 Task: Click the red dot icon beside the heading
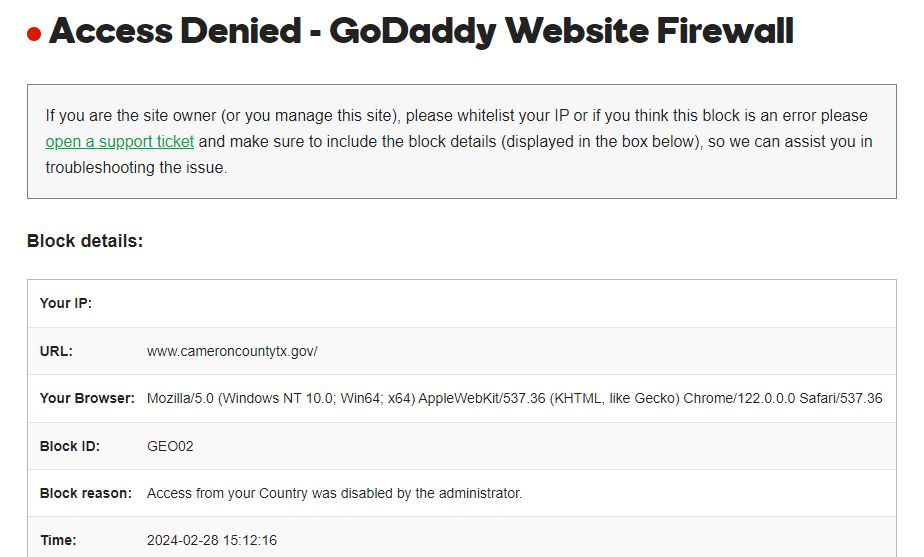[x=34, y=35]
